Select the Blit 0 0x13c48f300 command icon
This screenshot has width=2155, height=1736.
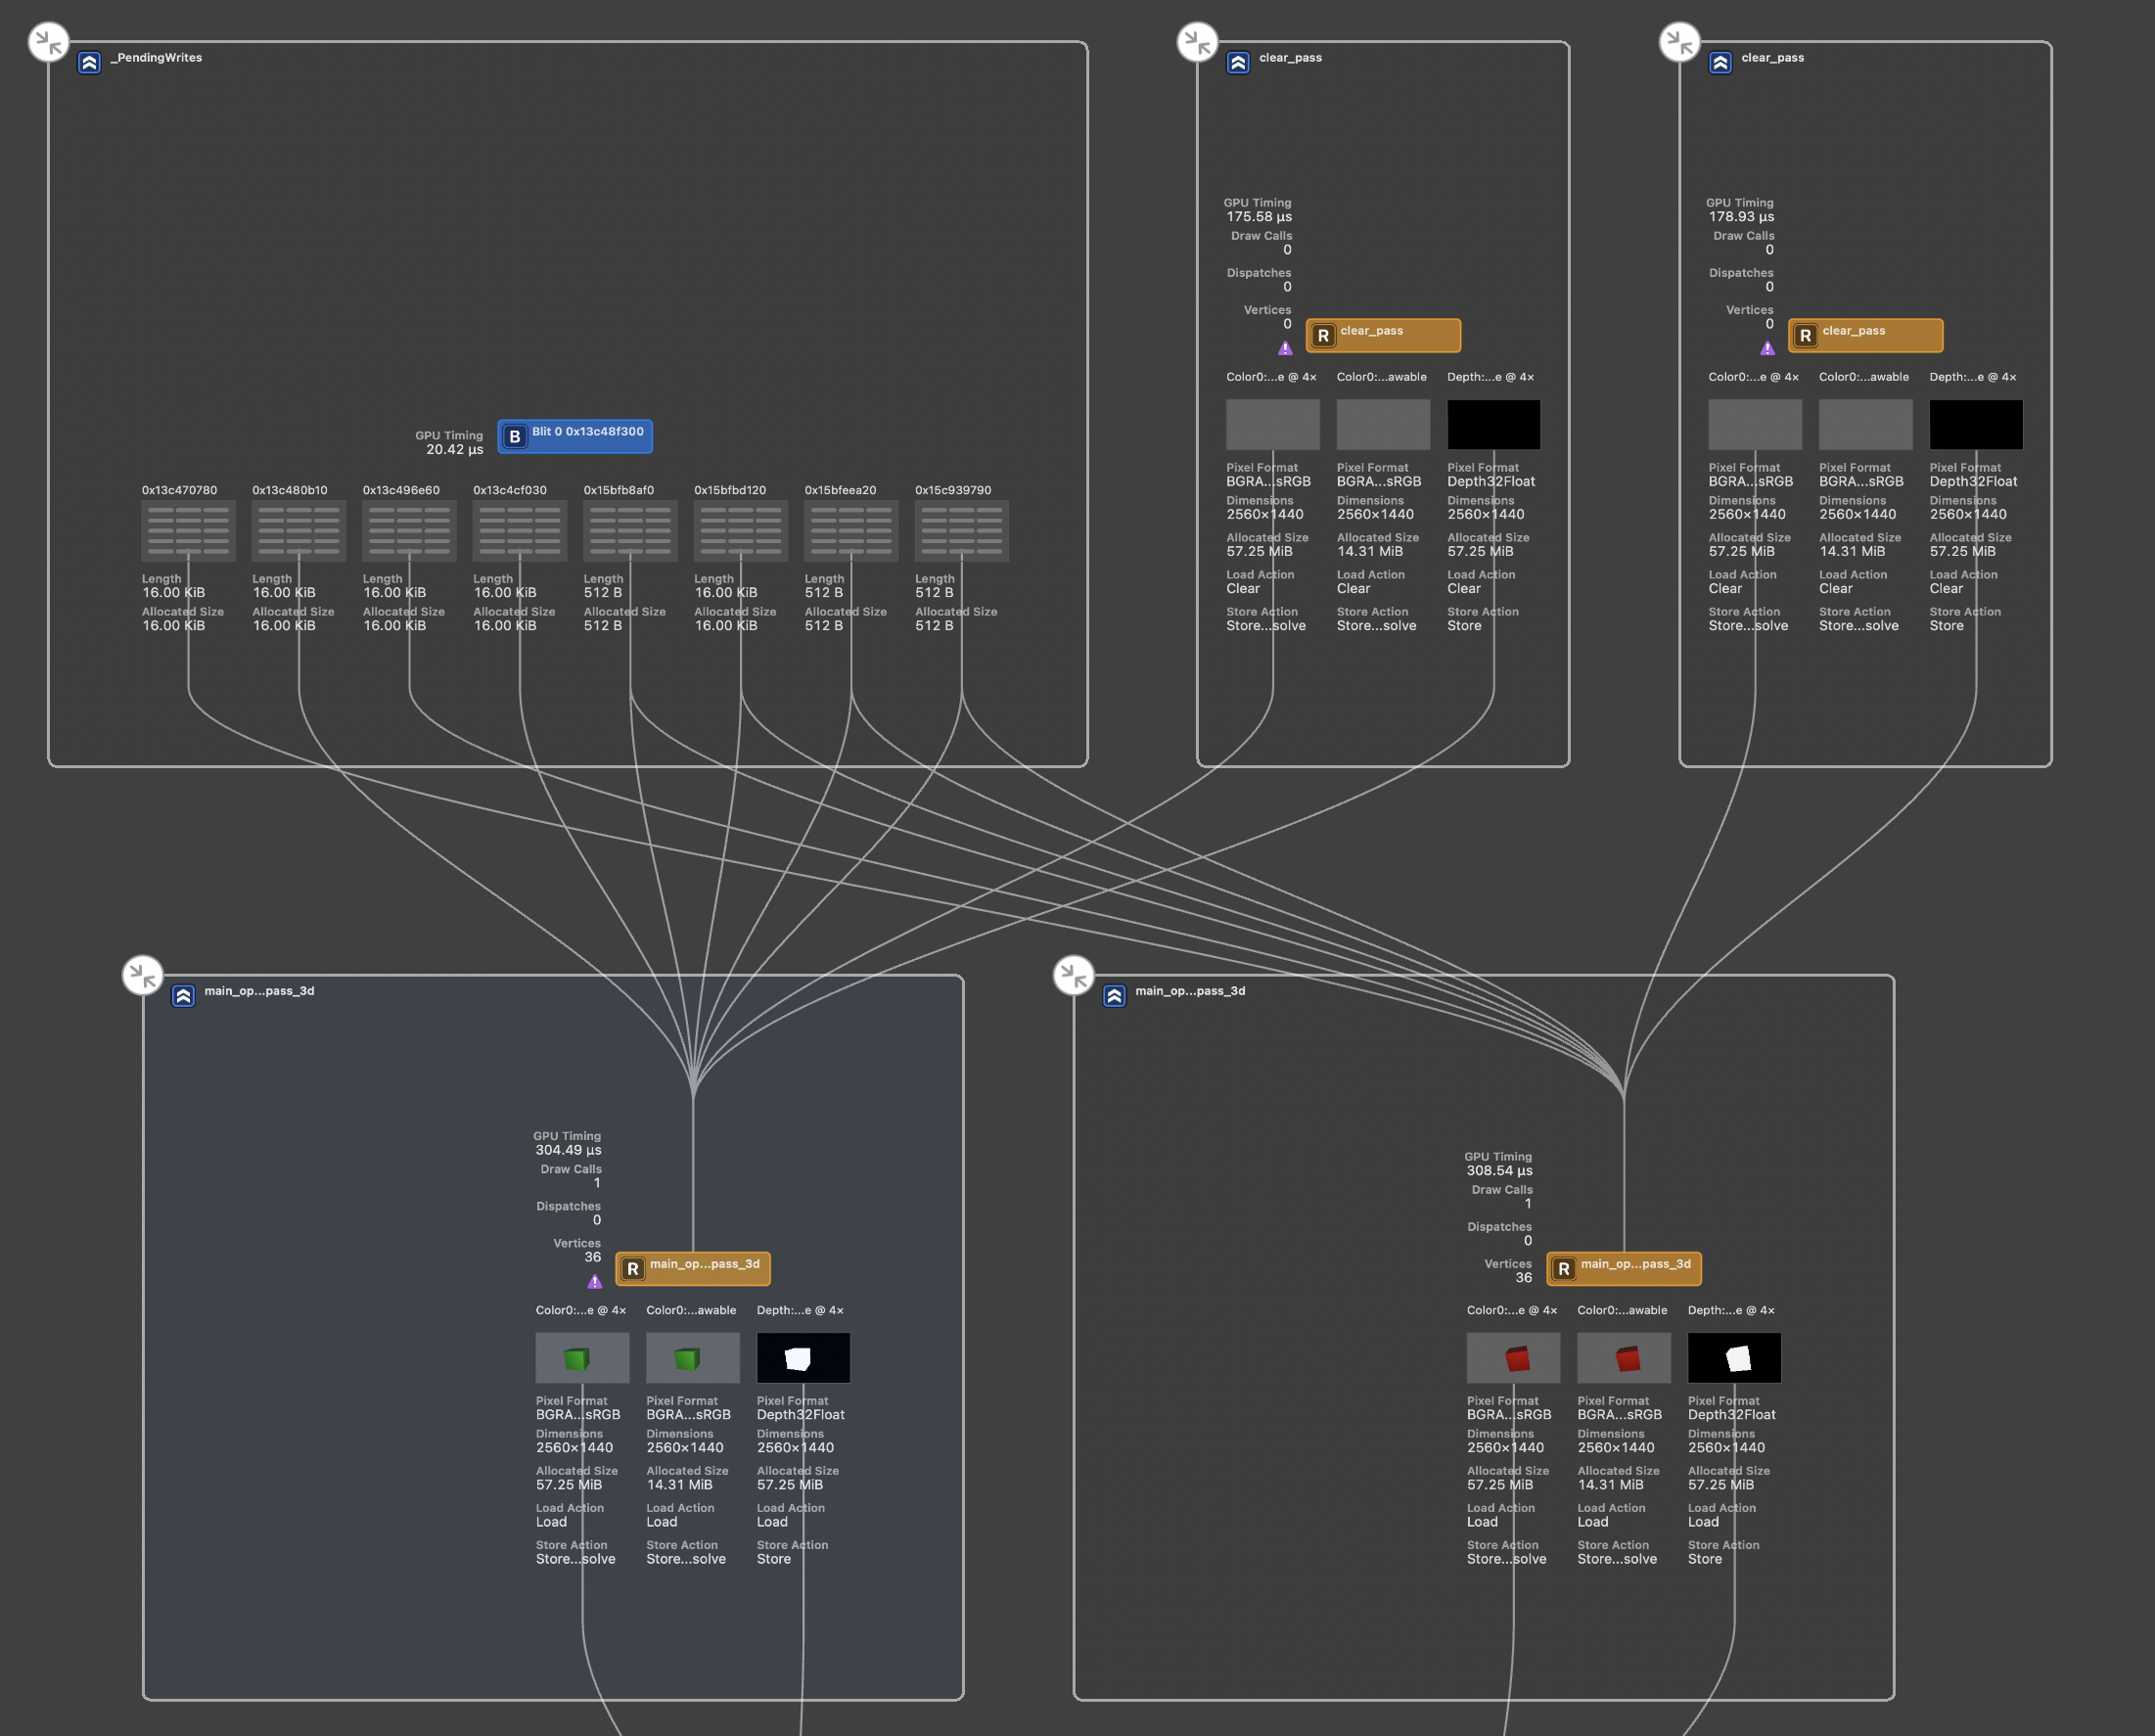coord(515,436)
